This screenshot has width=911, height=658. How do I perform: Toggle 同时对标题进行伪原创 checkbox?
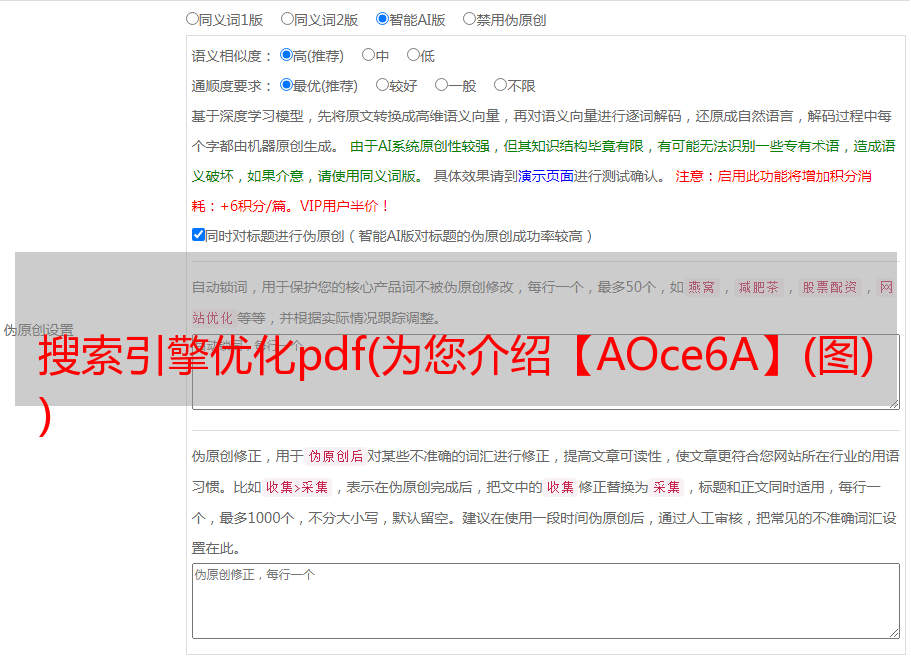[198, 235]
